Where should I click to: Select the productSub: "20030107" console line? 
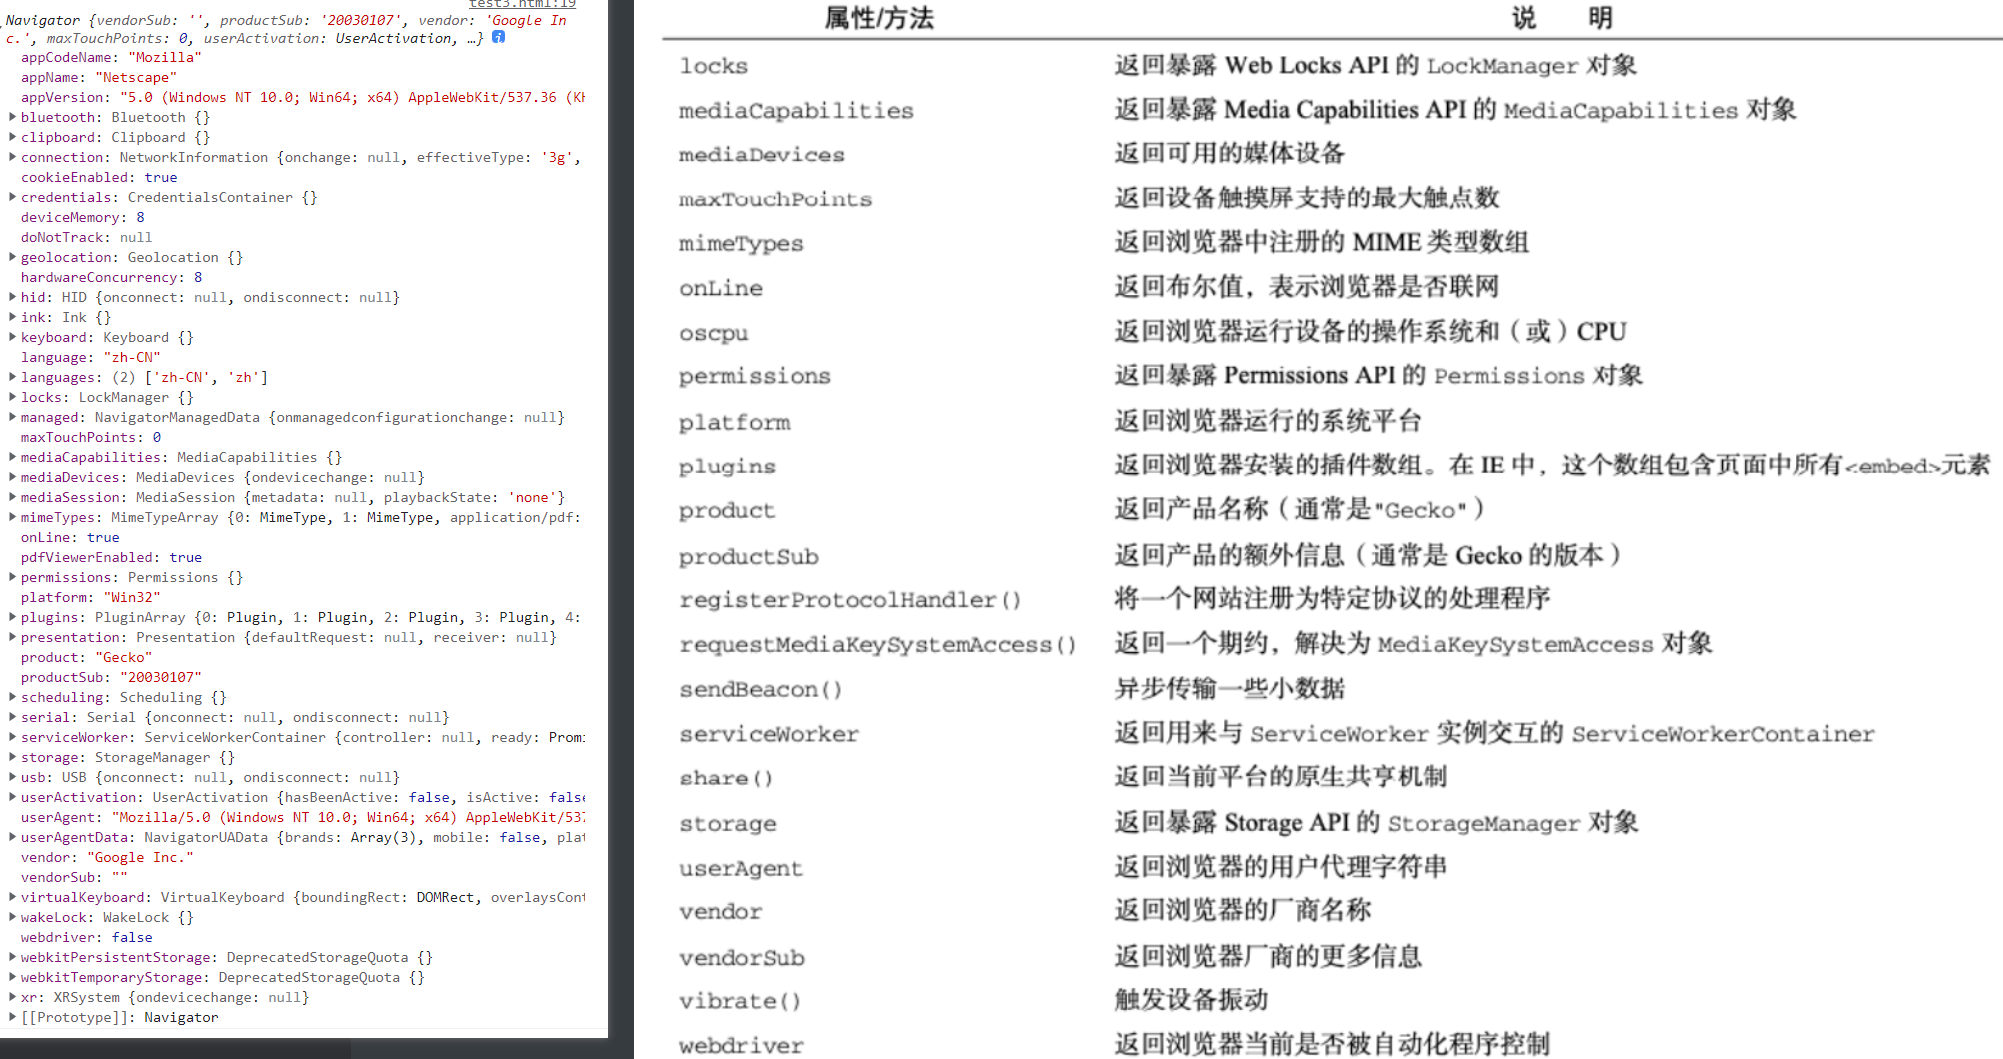[x=111, y=677]
